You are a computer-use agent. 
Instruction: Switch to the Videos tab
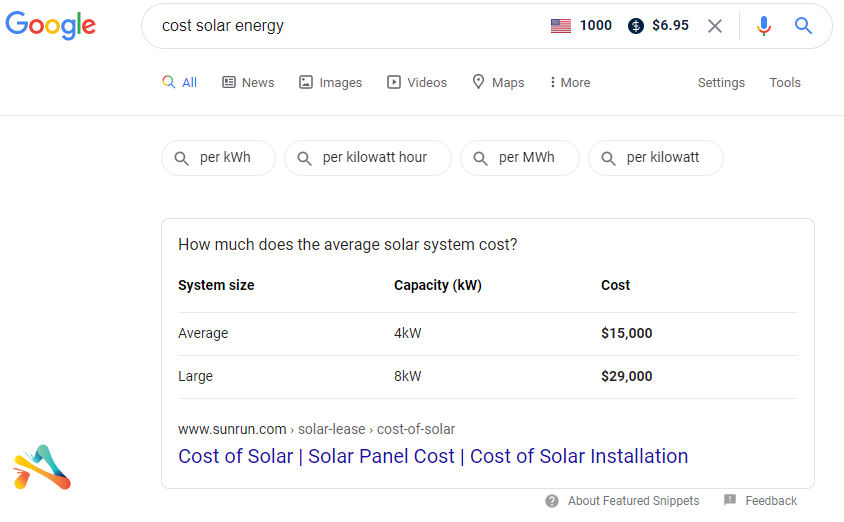[x=417, y=83]
